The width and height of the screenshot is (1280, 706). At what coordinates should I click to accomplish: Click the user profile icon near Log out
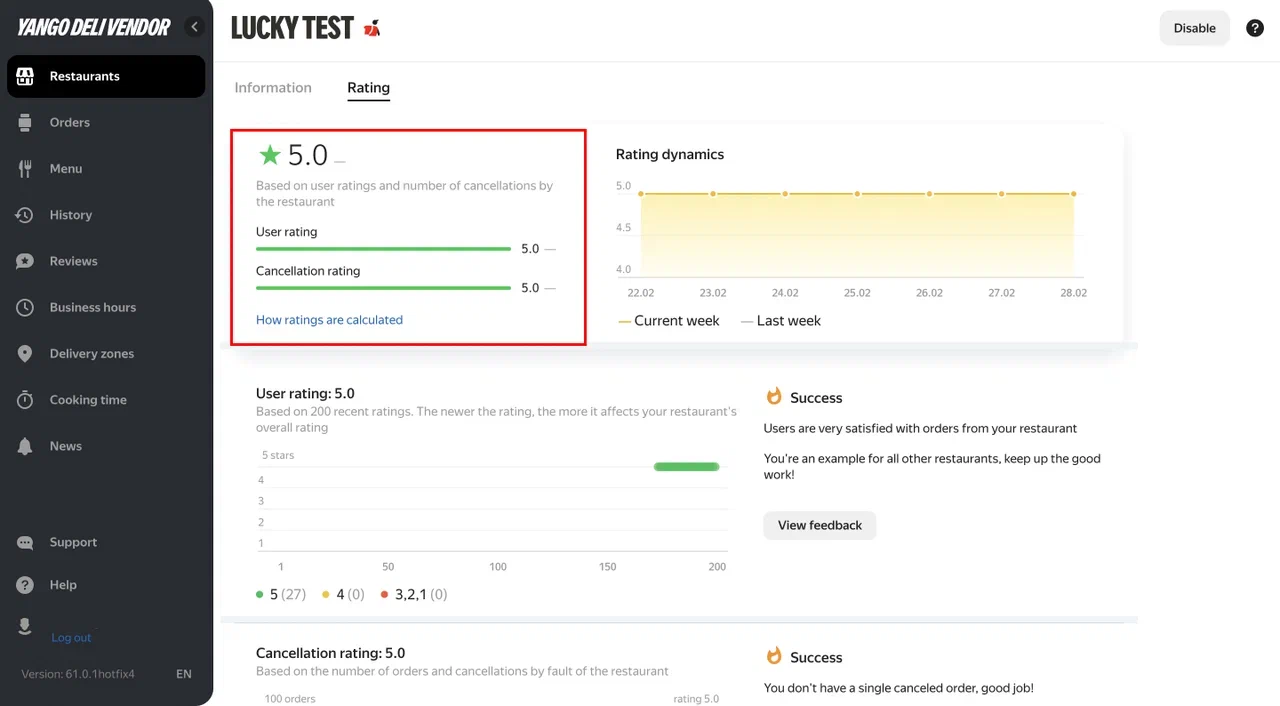pos(26,626)
